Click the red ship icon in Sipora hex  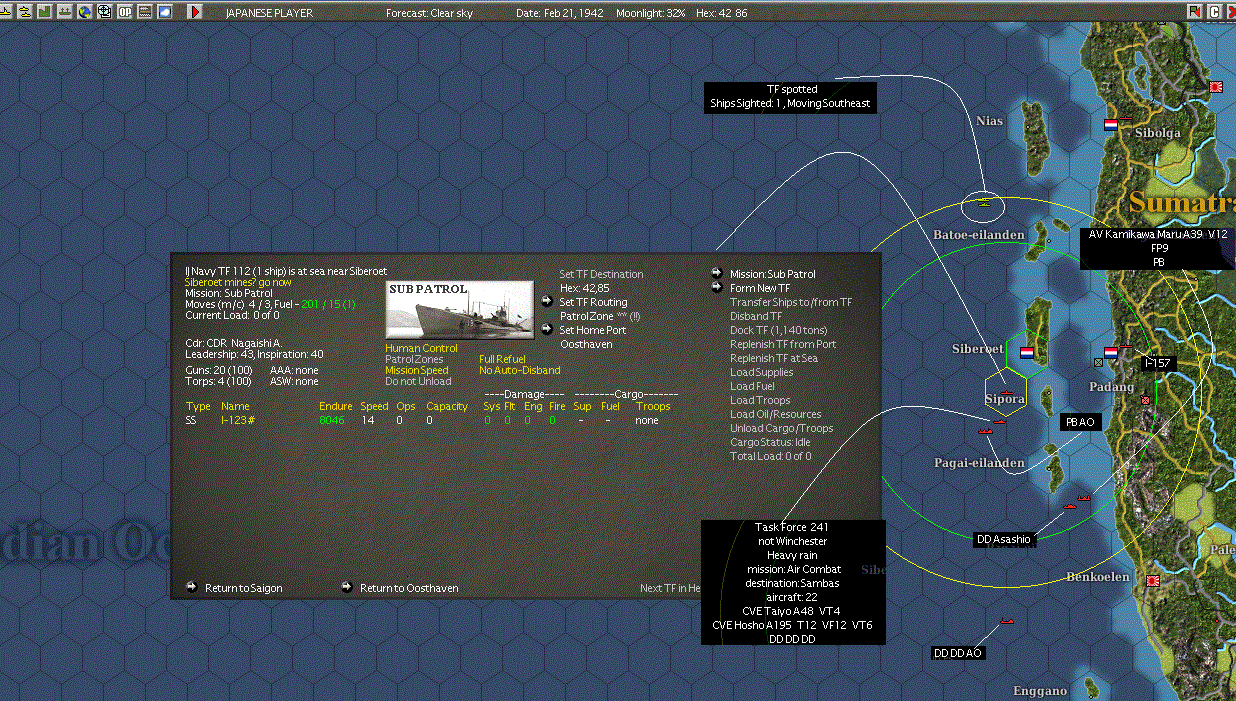(1007, 393)
